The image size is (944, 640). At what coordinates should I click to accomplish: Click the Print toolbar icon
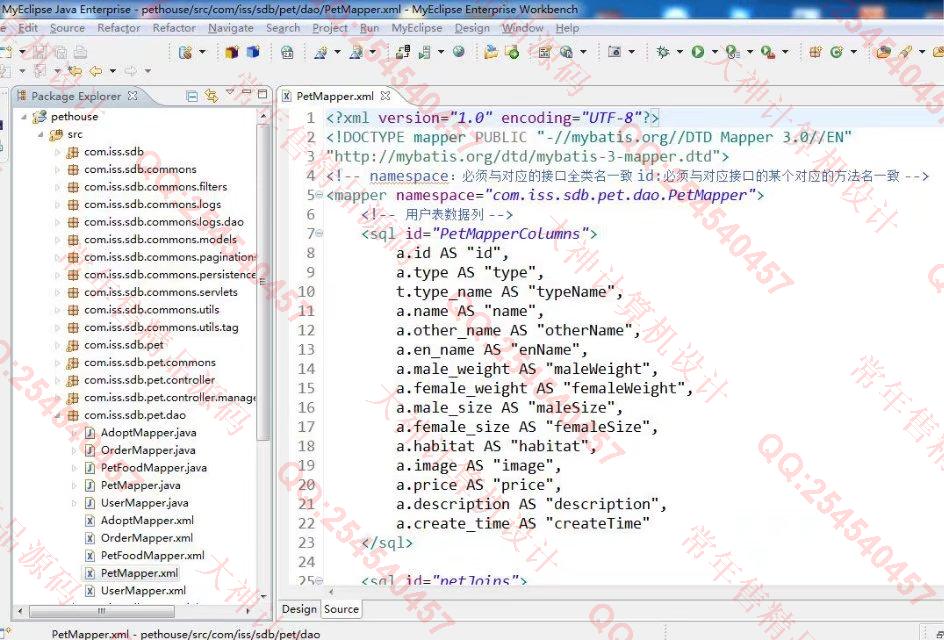click(x=80, y=52)
